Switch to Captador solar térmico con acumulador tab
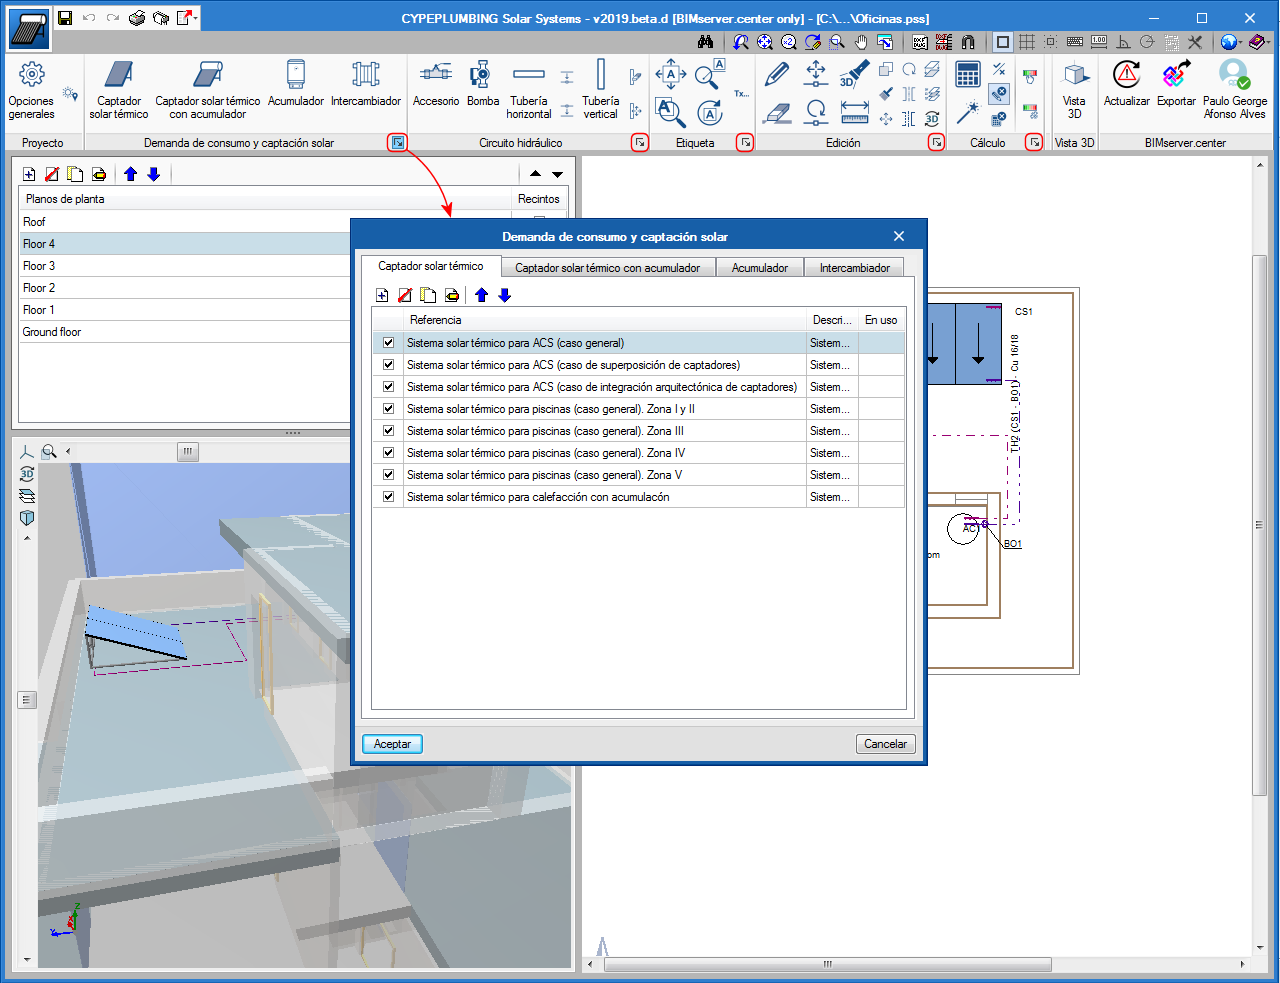 click(x=607, y=268)
